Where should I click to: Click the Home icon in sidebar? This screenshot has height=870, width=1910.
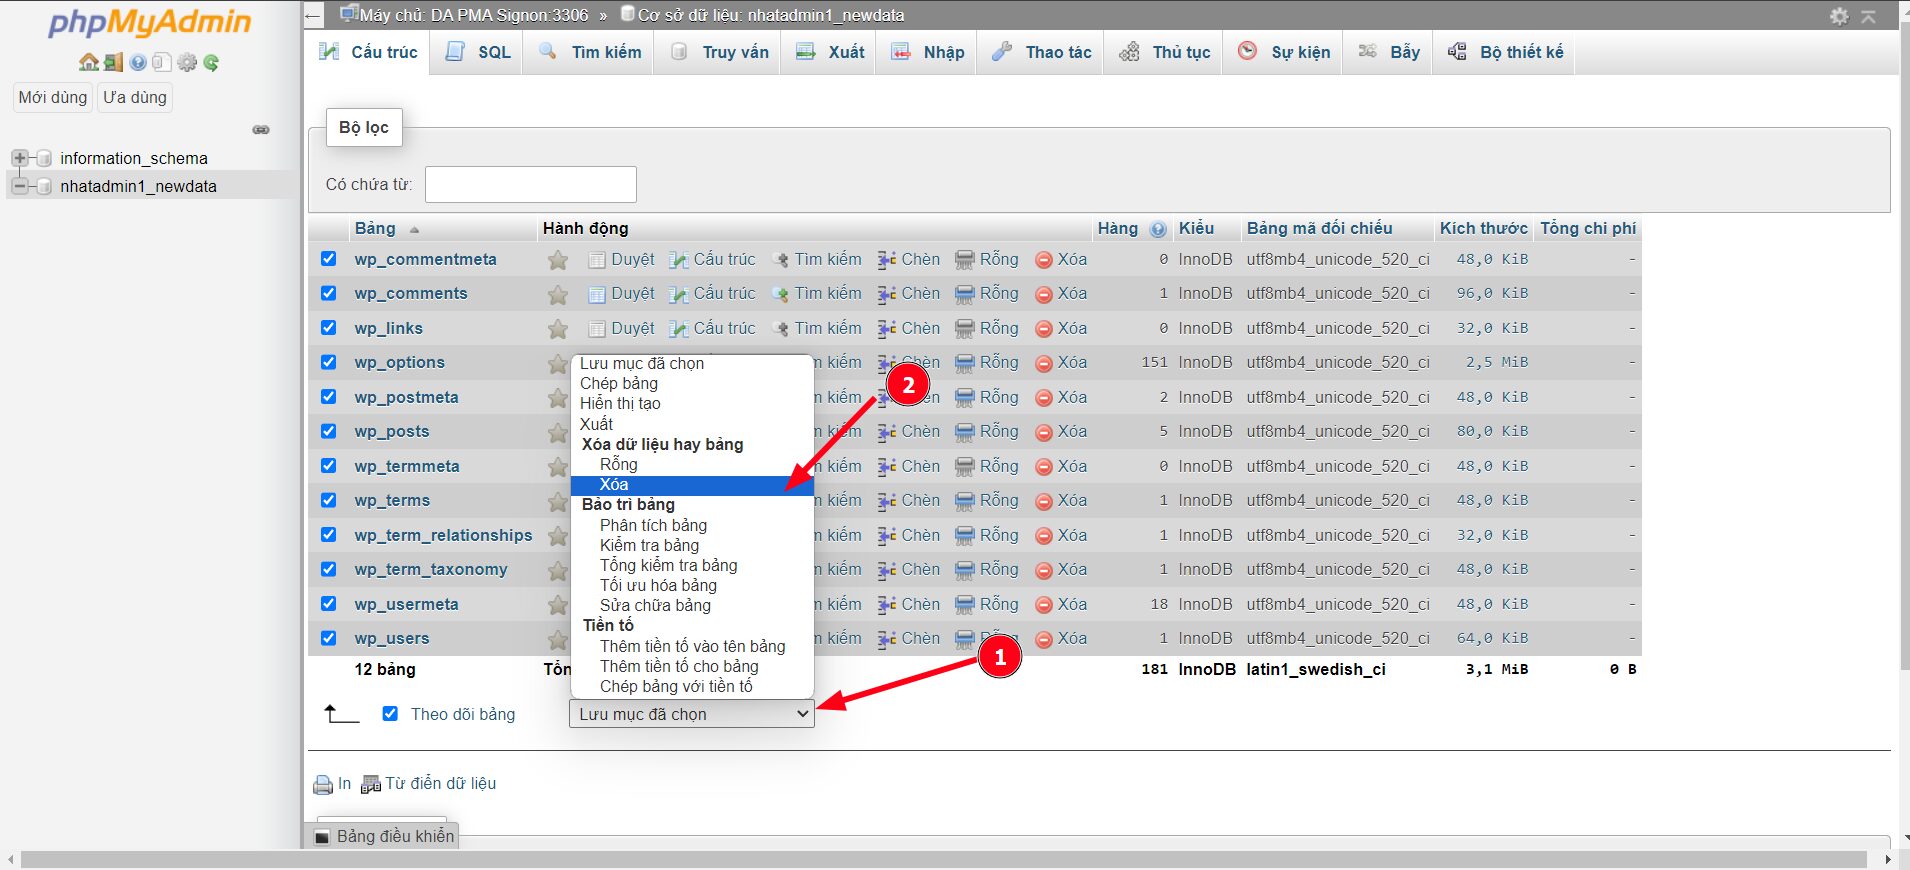[89, 63]
